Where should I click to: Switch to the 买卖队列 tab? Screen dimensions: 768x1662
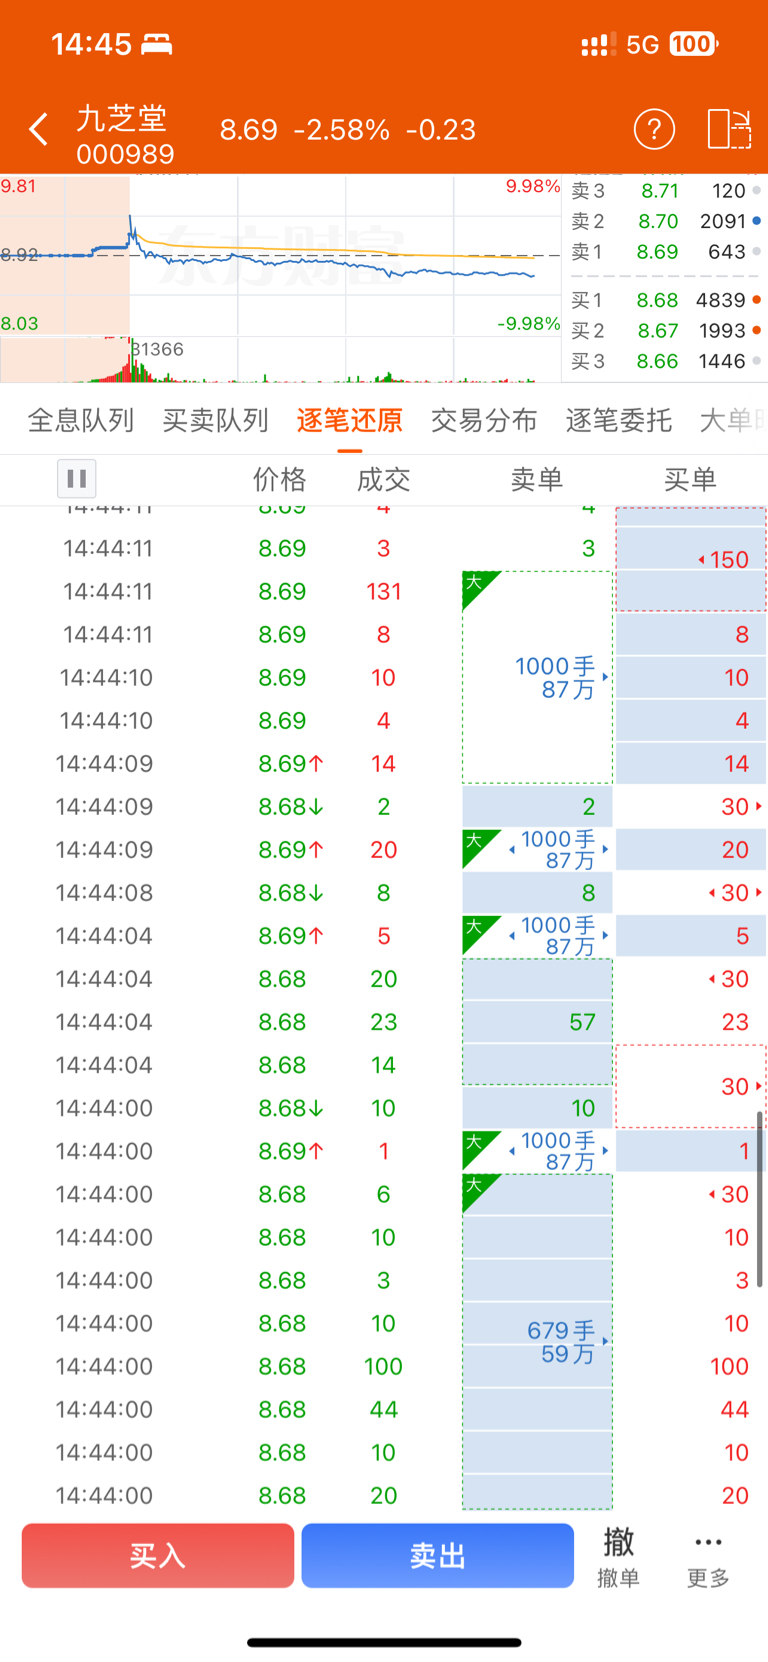216,420
